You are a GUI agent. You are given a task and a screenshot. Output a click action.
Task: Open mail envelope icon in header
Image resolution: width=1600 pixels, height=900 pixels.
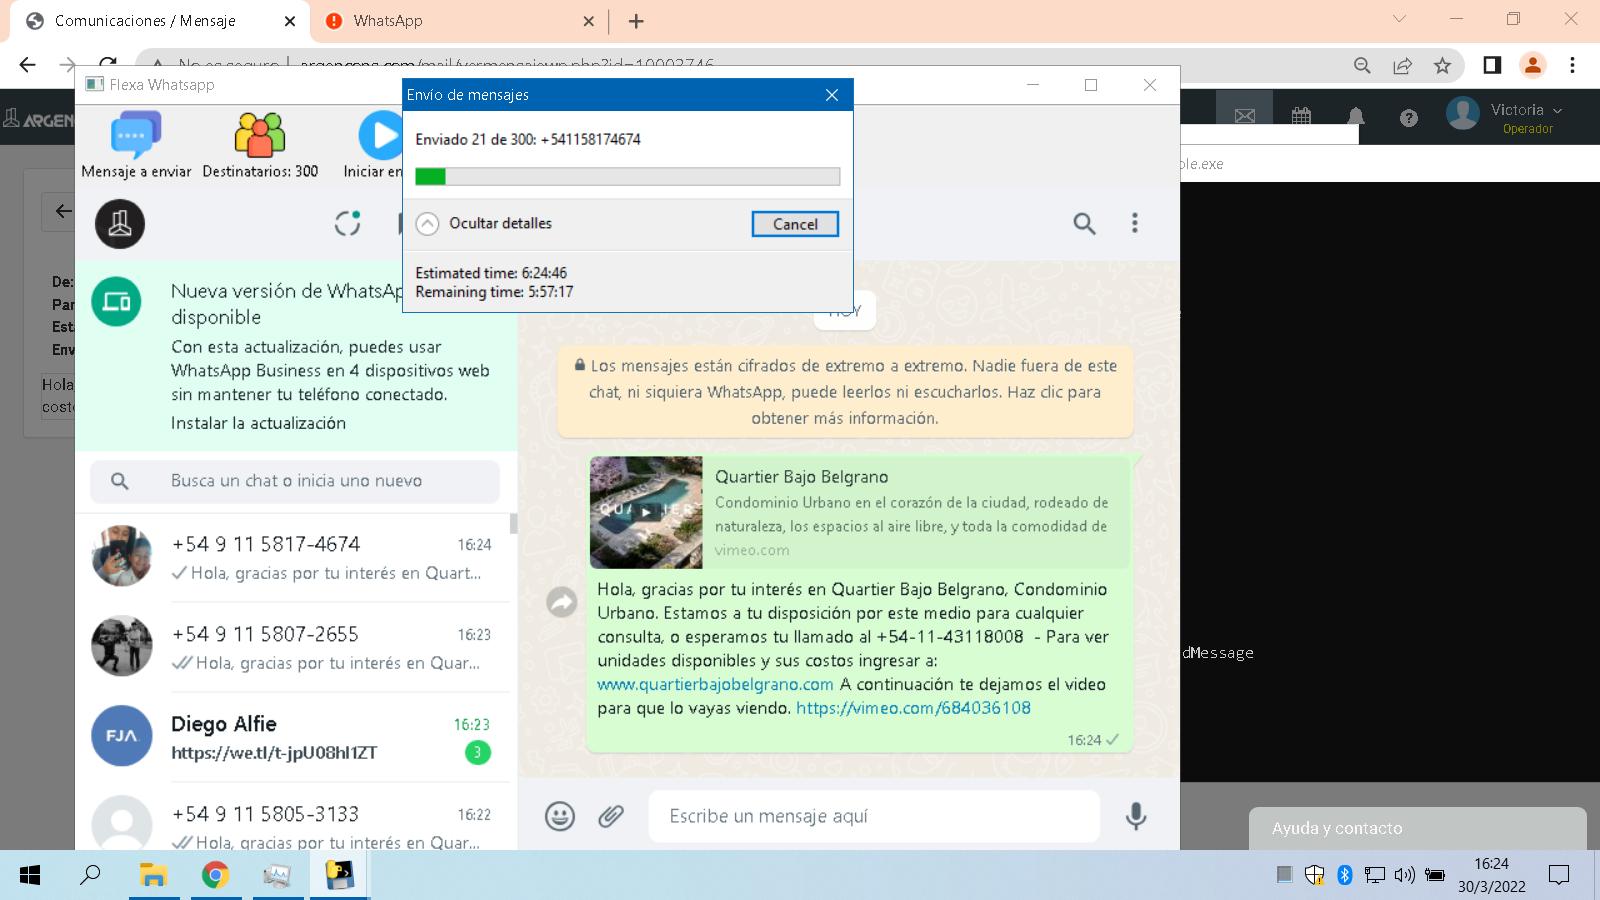[1245, 116]
